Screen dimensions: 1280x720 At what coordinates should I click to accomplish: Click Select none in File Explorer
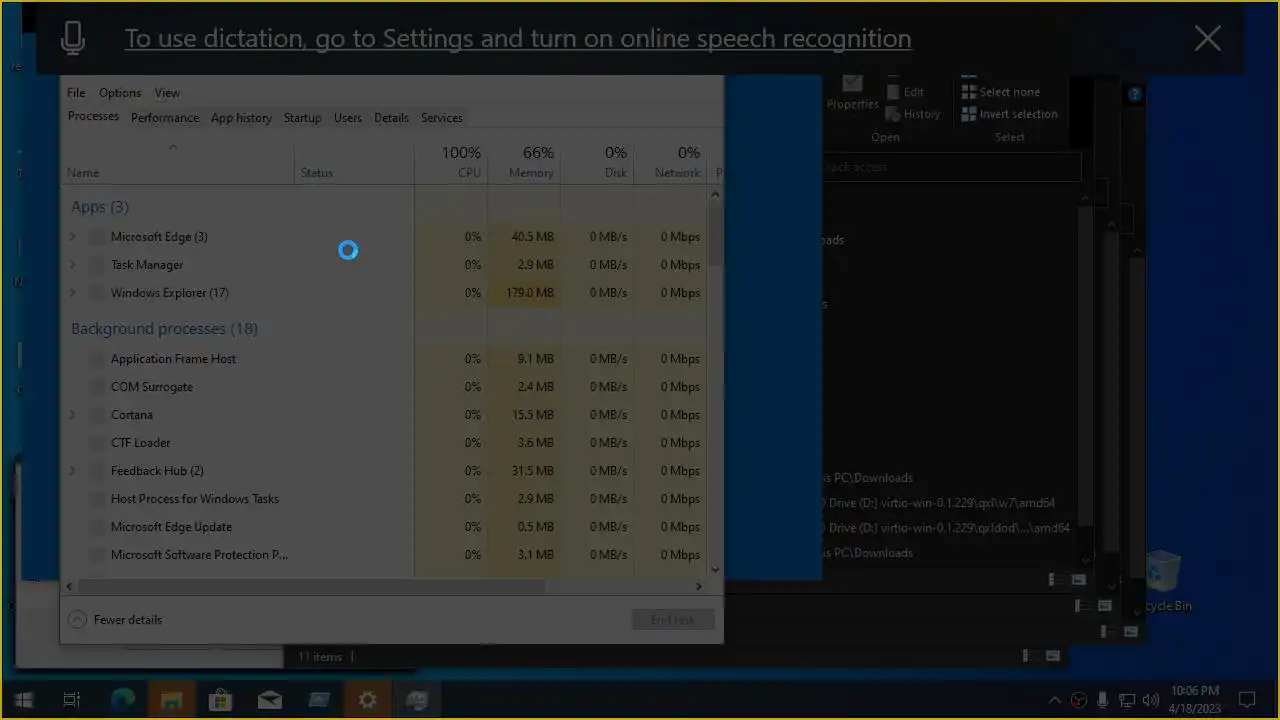[1000, 92]
